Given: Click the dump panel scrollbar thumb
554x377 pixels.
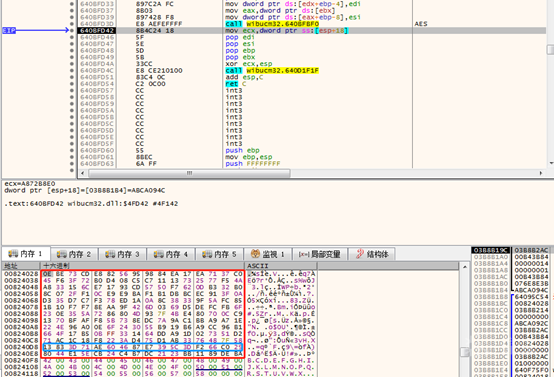Looking at the screenshot, I should [x=465, y=352].
